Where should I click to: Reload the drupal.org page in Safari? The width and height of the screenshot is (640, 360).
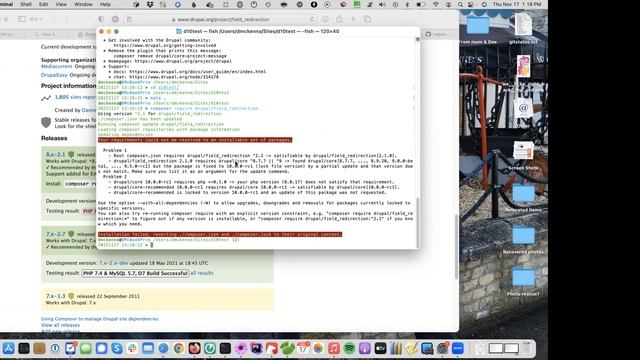[x=312, y=19]
